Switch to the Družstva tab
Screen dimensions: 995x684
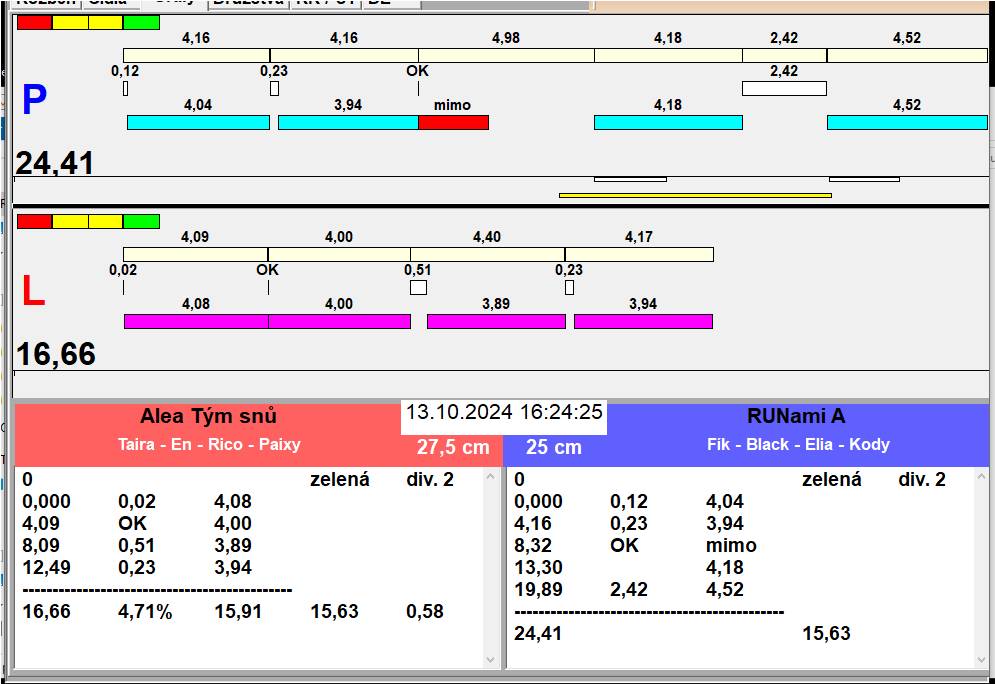click(x=247, y=3)
